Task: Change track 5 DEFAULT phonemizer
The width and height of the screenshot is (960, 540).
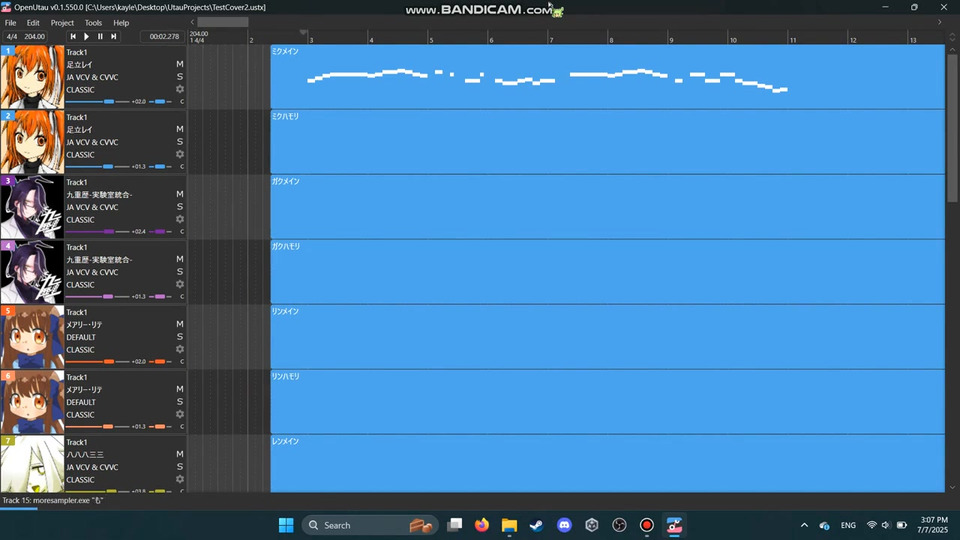Action: click(x=81, y=337)
